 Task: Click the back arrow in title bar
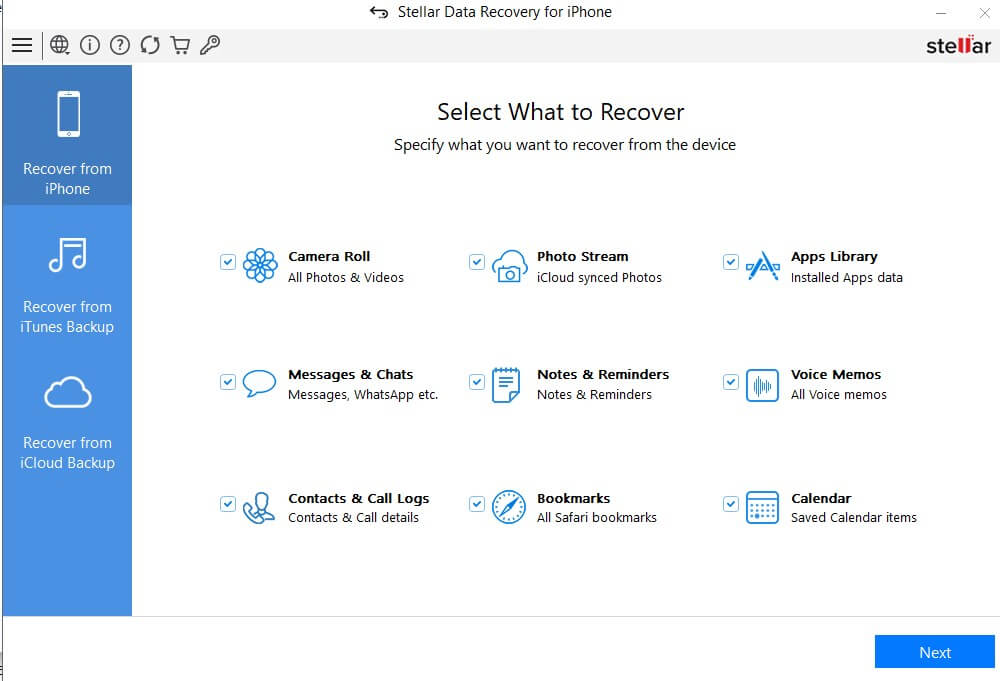(x=378, y=12)
